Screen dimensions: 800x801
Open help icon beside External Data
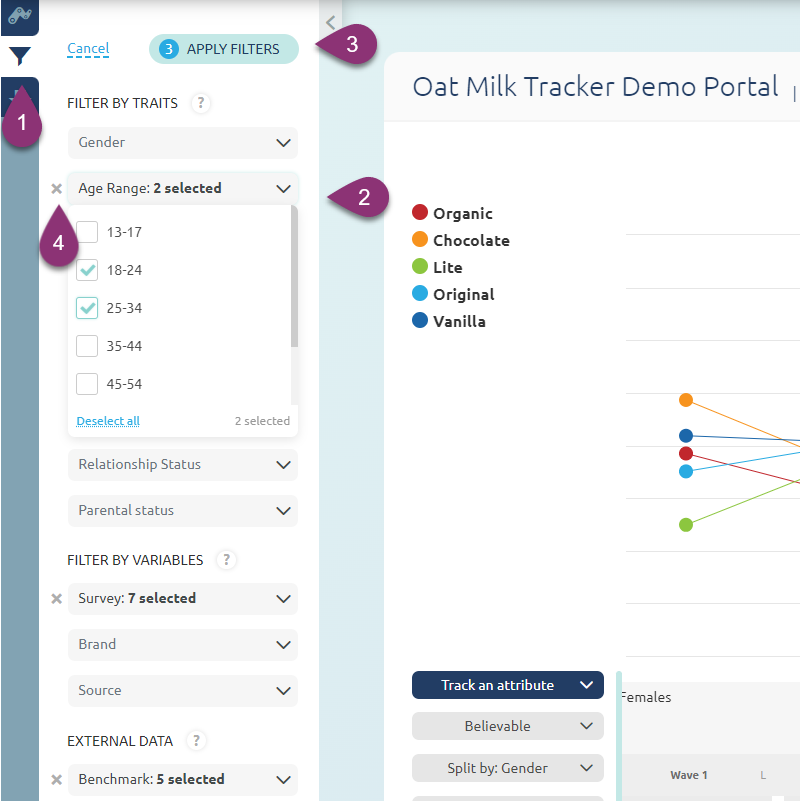(x=197, y=741)
